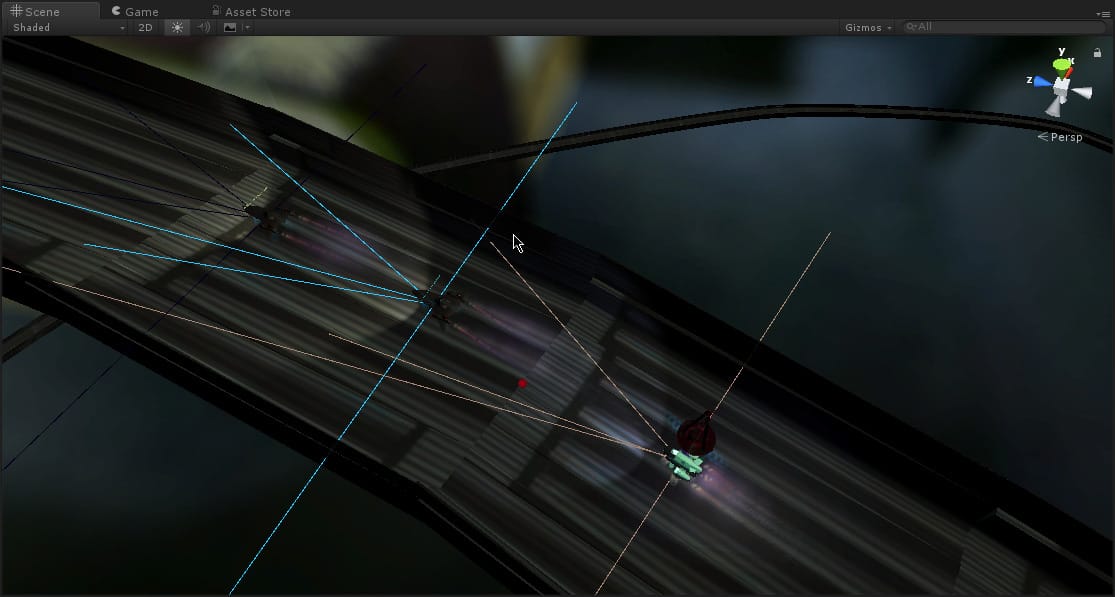The height and width of the screenshot is (597, 1115).
Task: Enable 2D view mode
Action: [145, 28]
